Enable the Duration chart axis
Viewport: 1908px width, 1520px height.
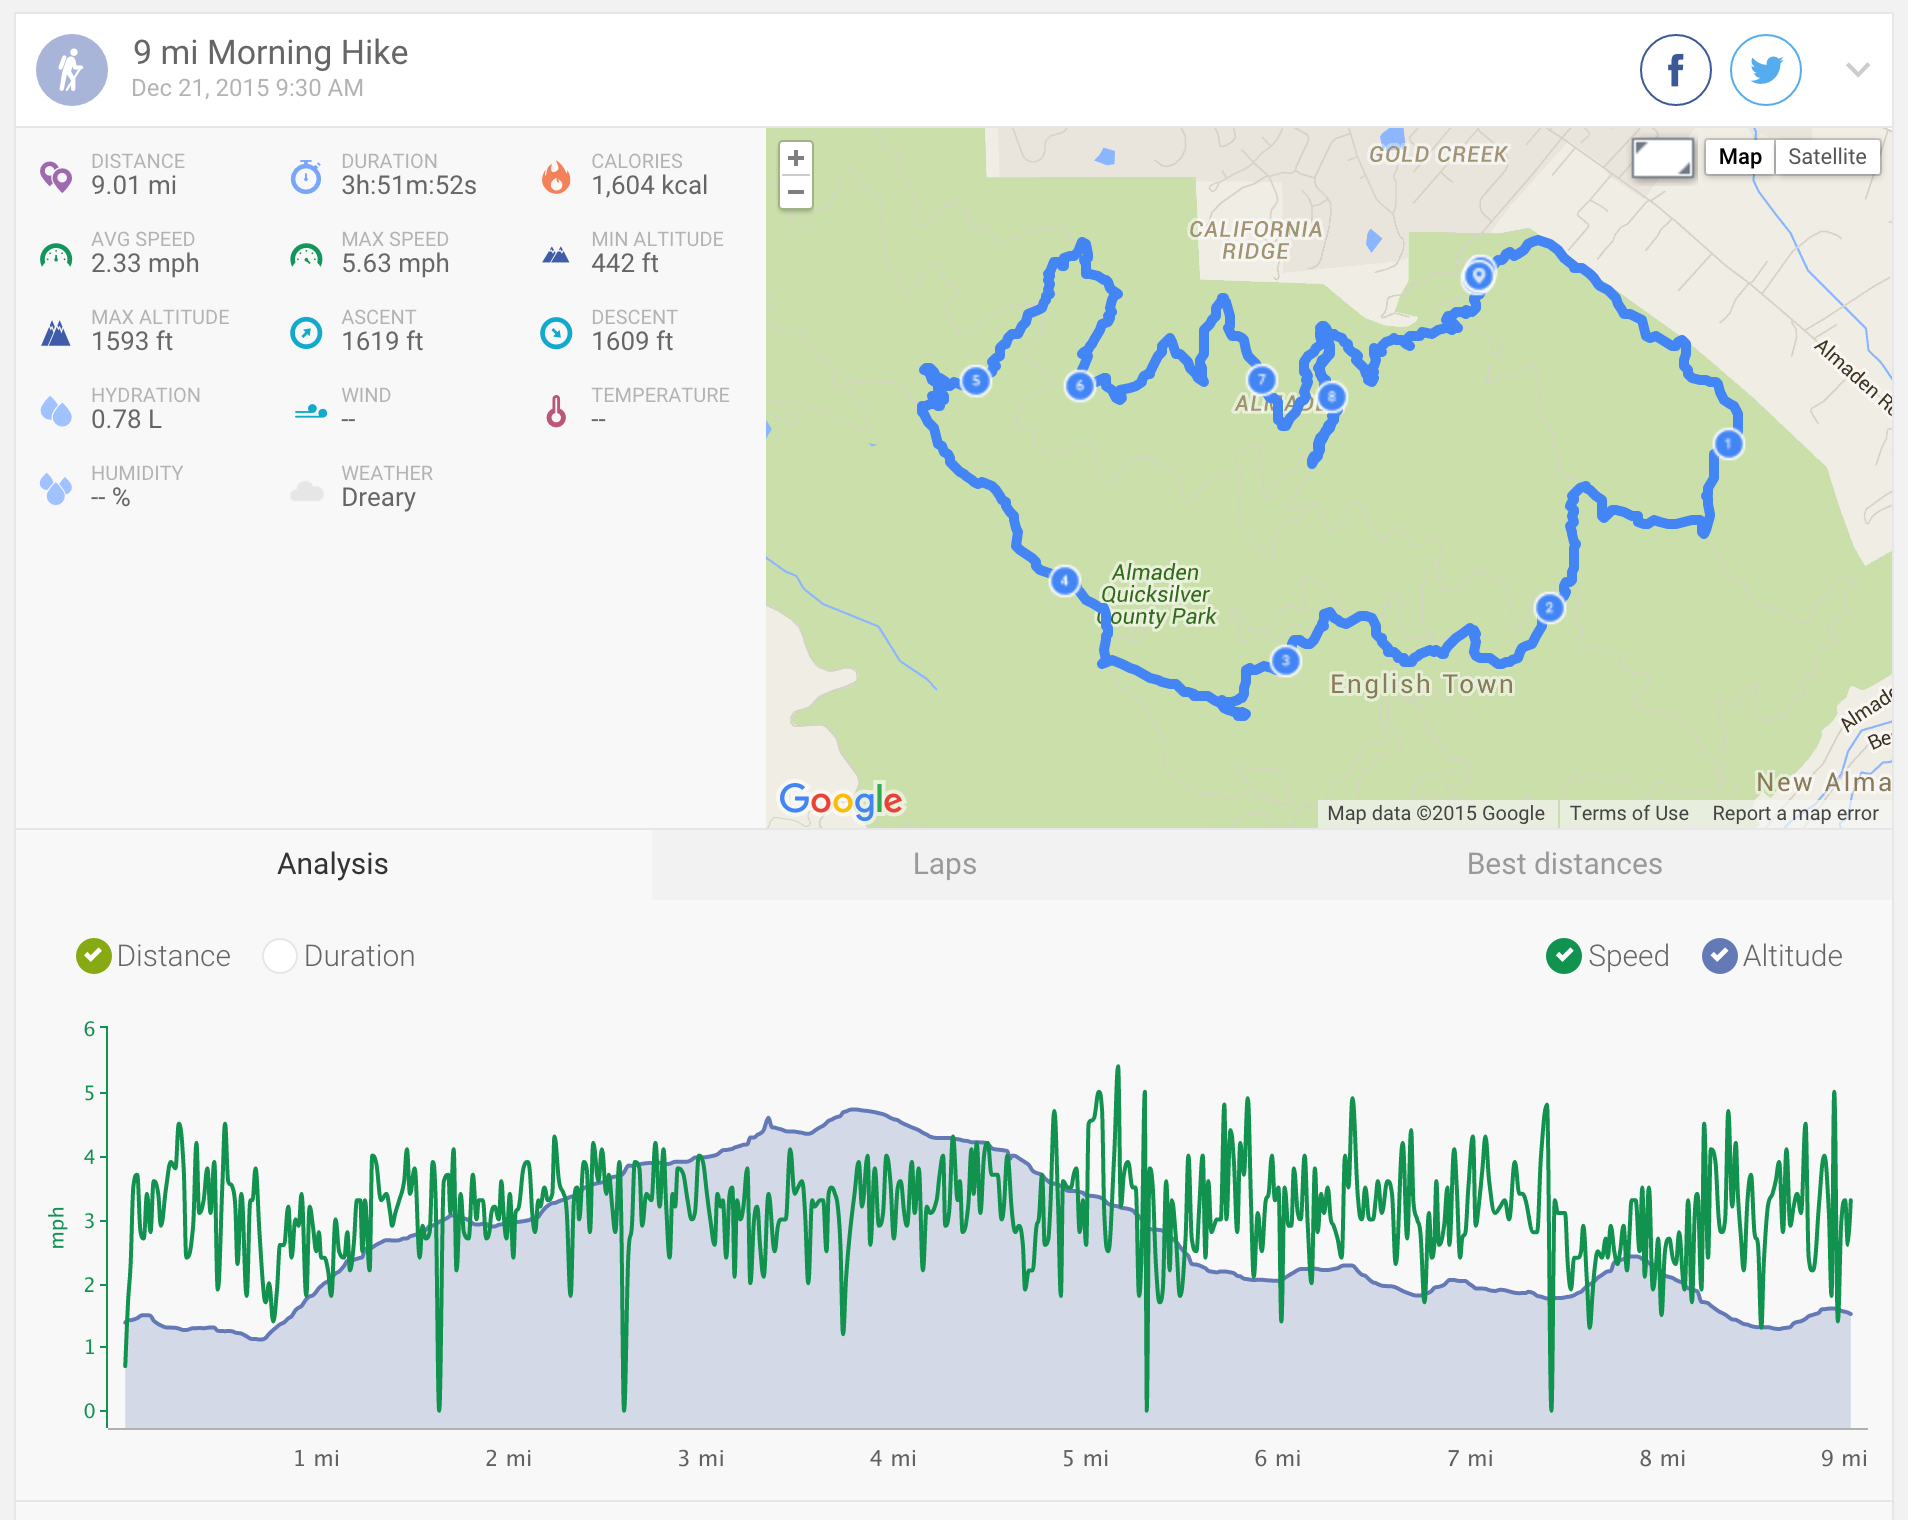(280, 956)
